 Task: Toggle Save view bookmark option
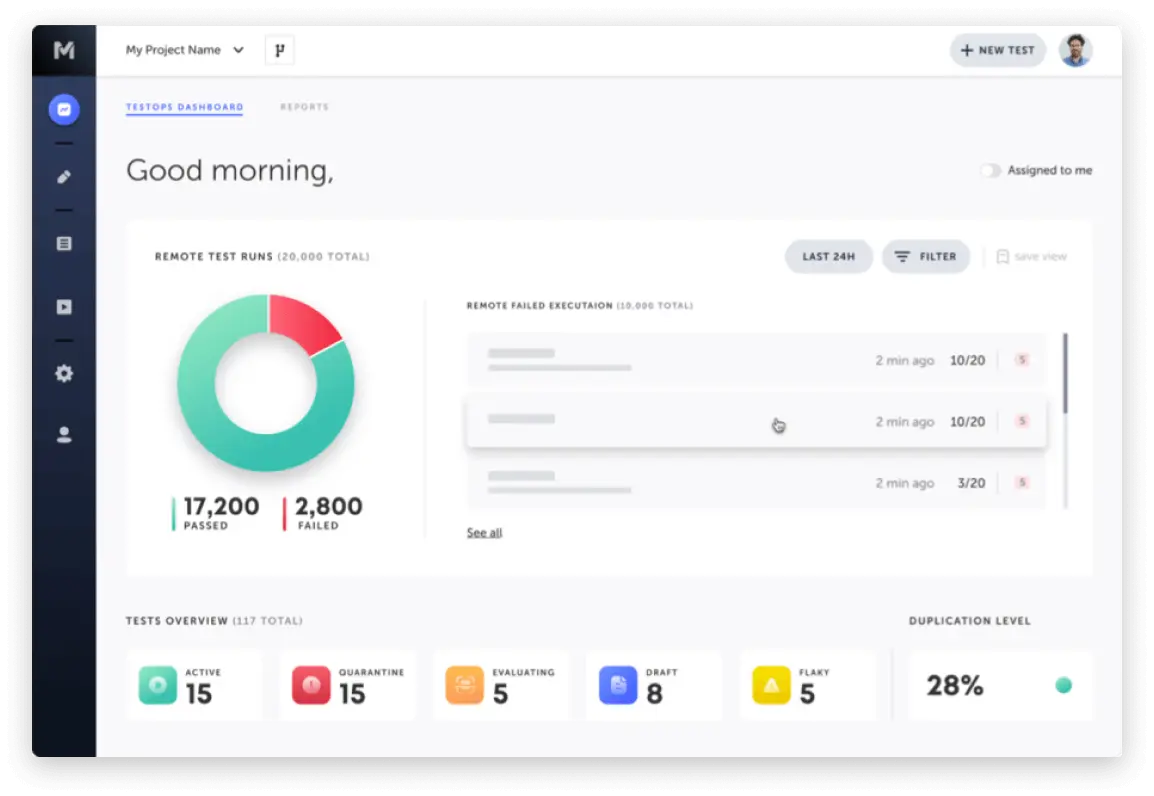[x=1031, y=256]
